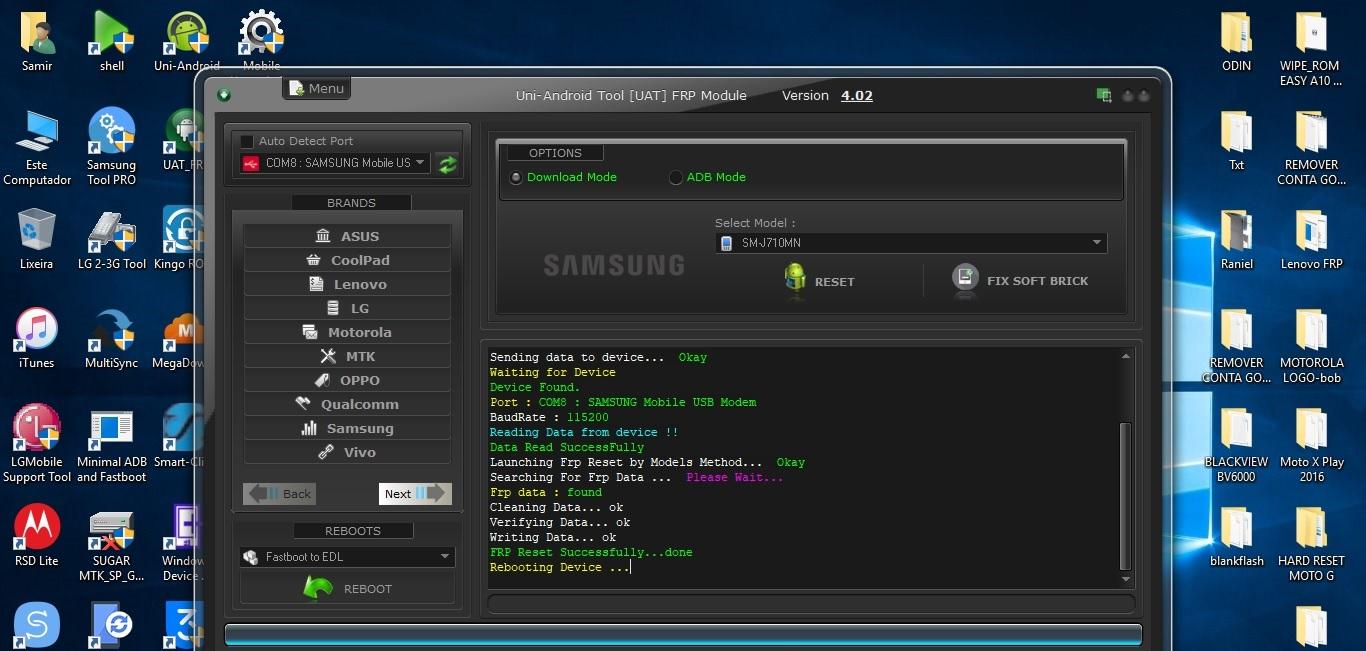Open WIPE_ROM EASY A10 archive
This screenshot has height=651, width=1366.
pyautogui.click(x=1311, y=48)
